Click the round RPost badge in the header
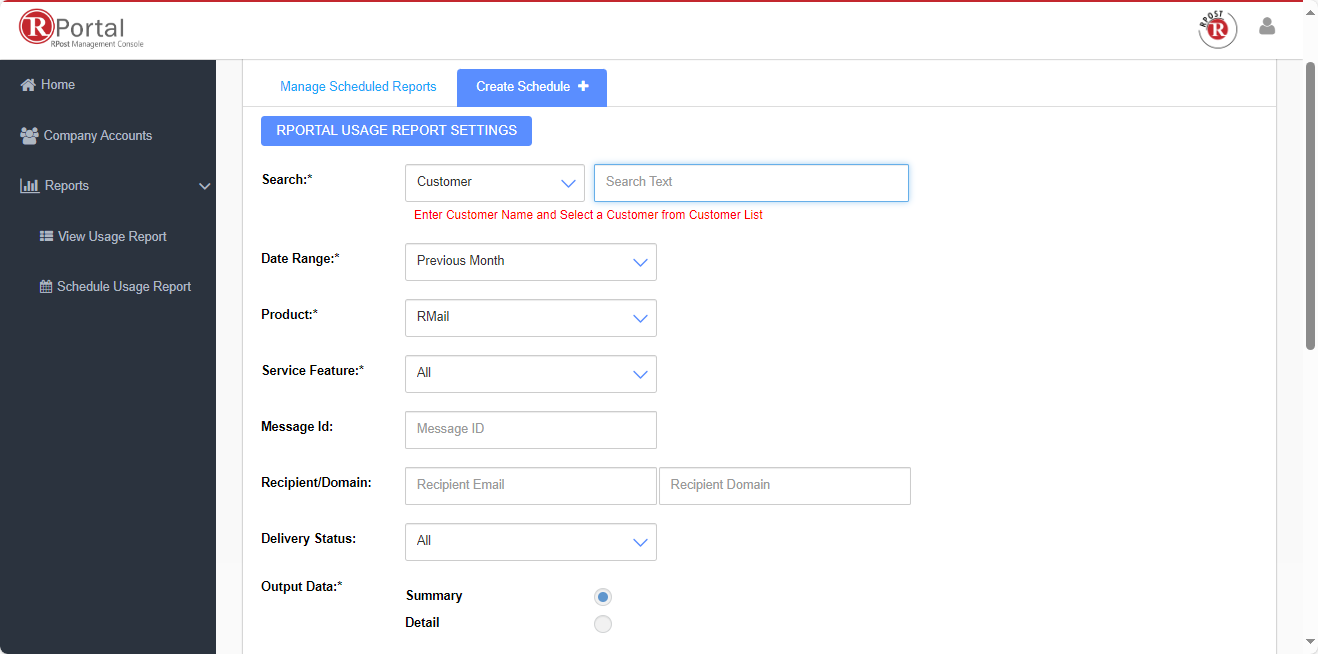The height and width of the screenshot is (654, 1318). tap(1217, 29)
